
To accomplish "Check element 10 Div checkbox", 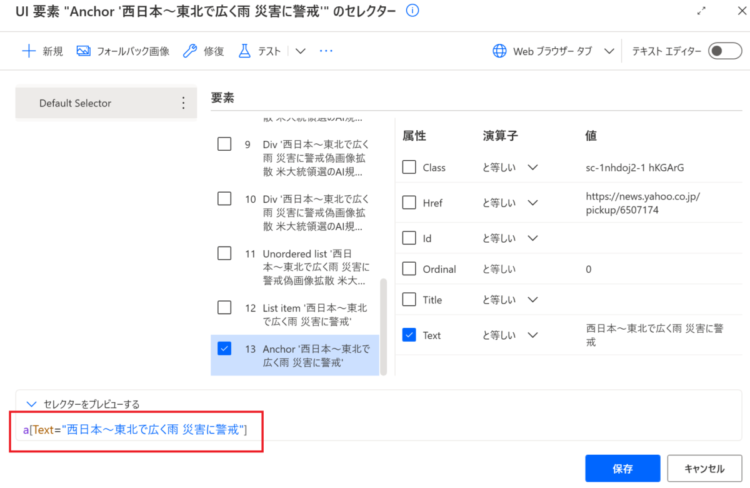I will pos(224,199).
